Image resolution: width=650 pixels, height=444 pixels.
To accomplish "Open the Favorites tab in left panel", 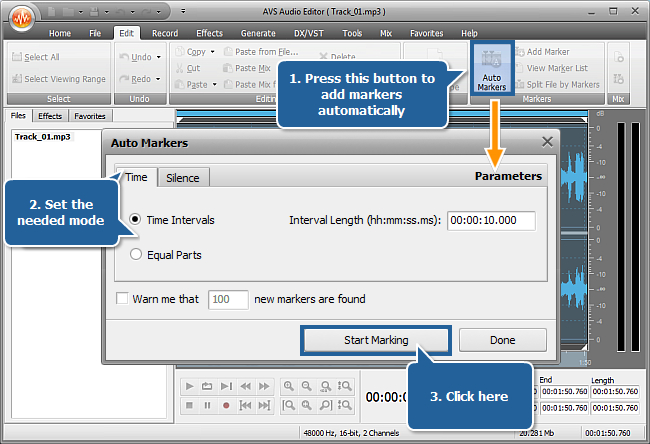I will click(x=90, y=116).
